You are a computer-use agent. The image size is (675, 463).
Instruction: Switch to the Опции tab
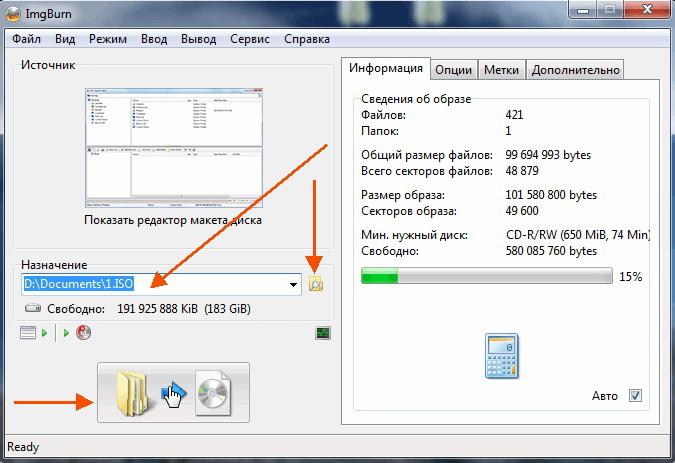tap(453, 70)
